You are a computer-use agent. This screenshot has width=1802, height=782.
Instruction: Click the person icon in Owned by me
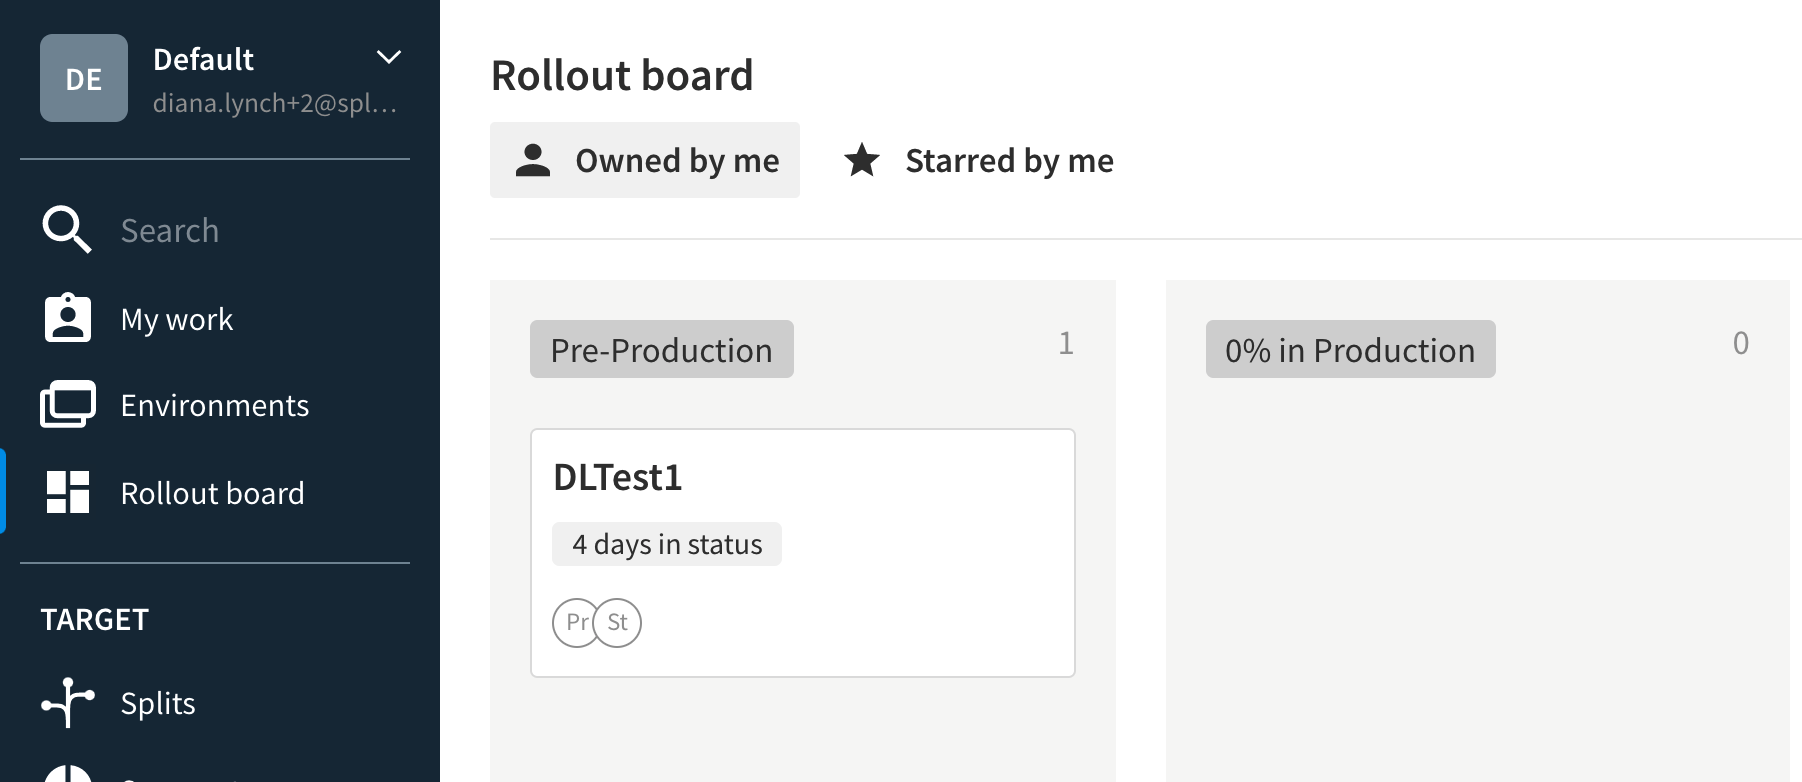pos(533,160)
